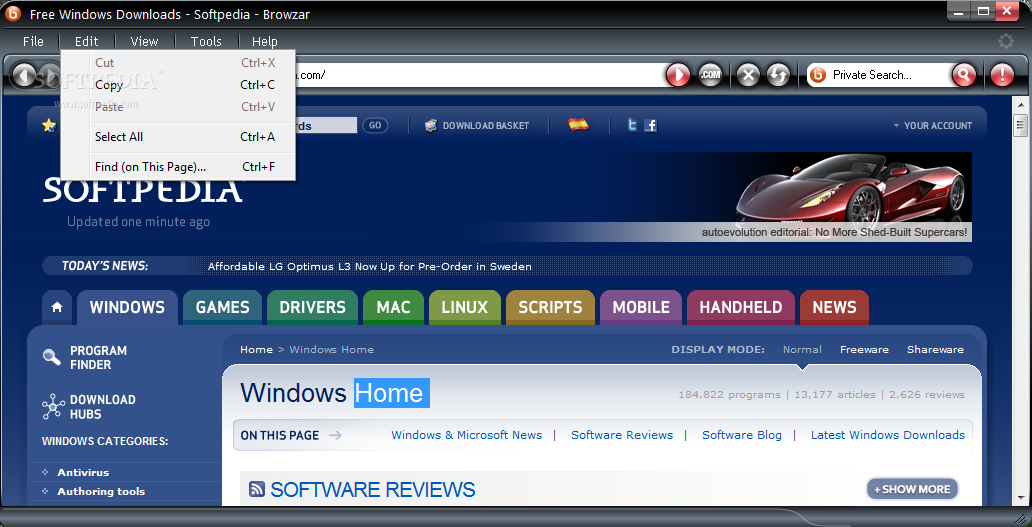The width and height of the screenshot is (1032, 527).
Task: Open the Twitter icon link
Action: pos(632,125)
